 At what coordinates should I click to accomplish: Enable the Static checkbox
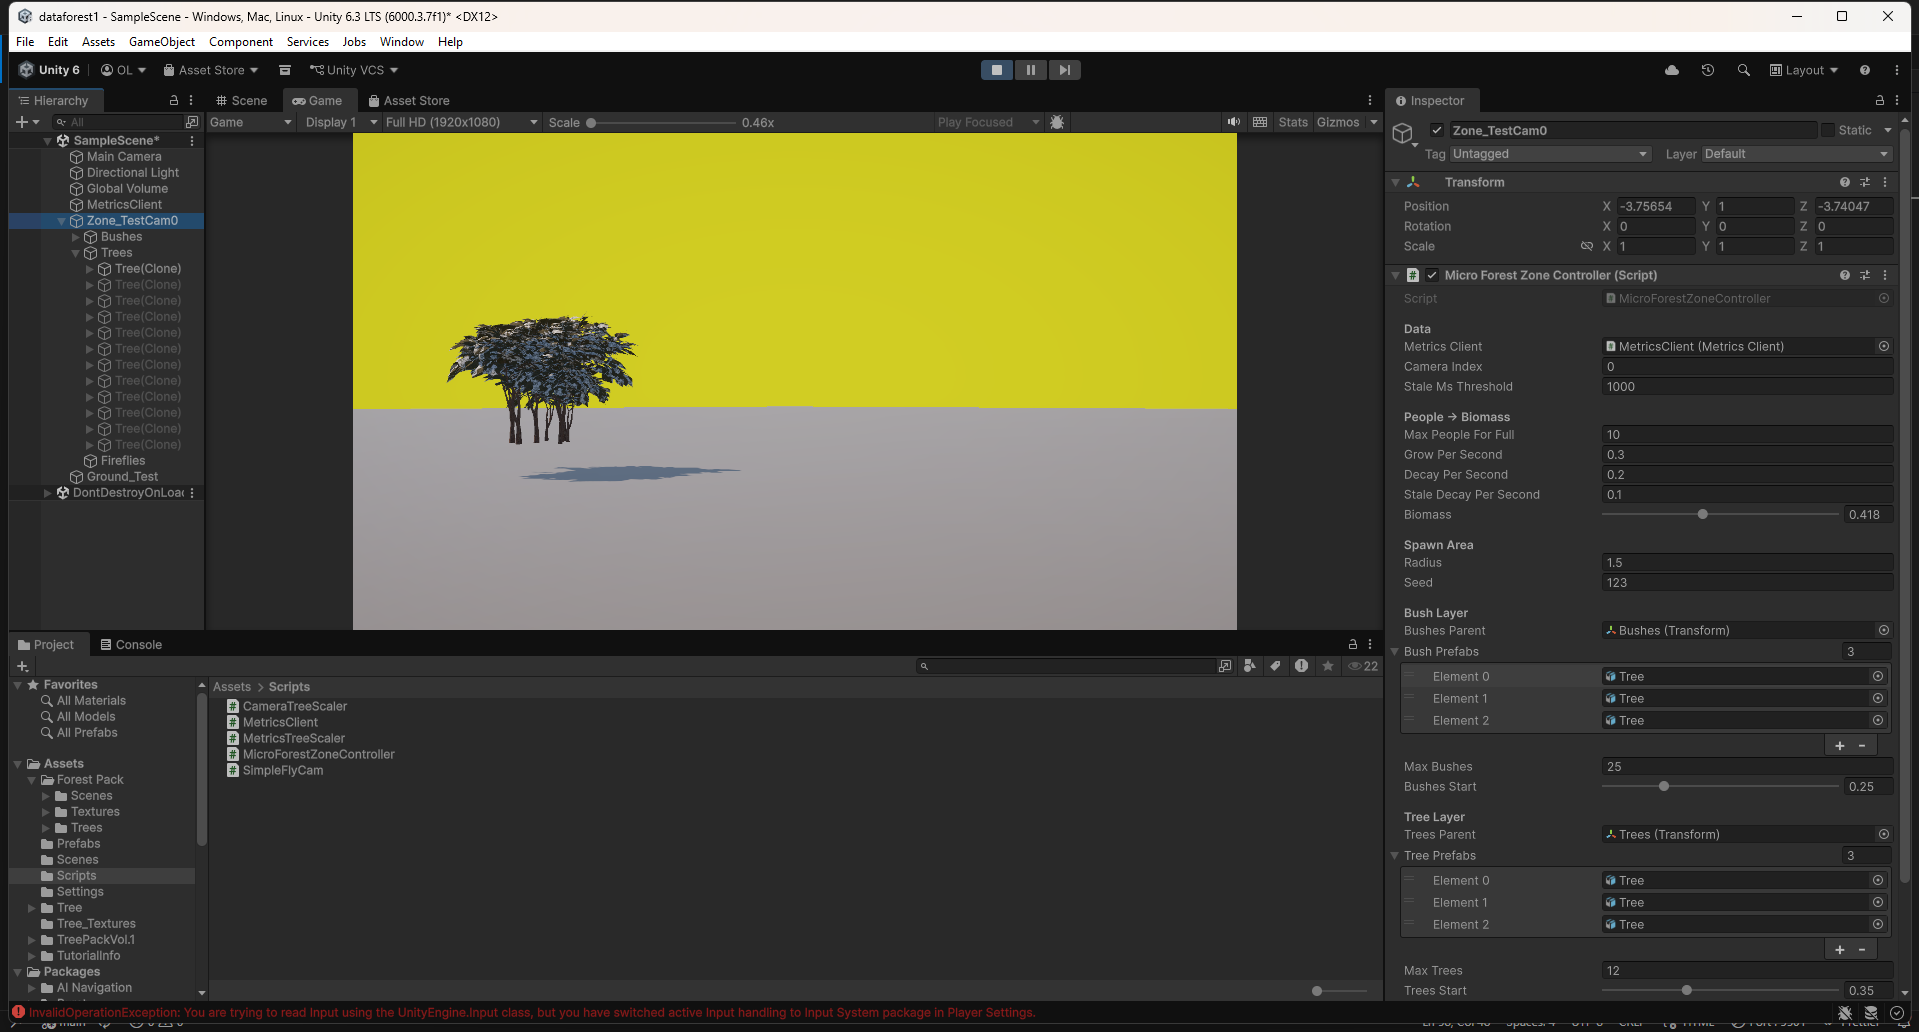tap(1828, 130)
